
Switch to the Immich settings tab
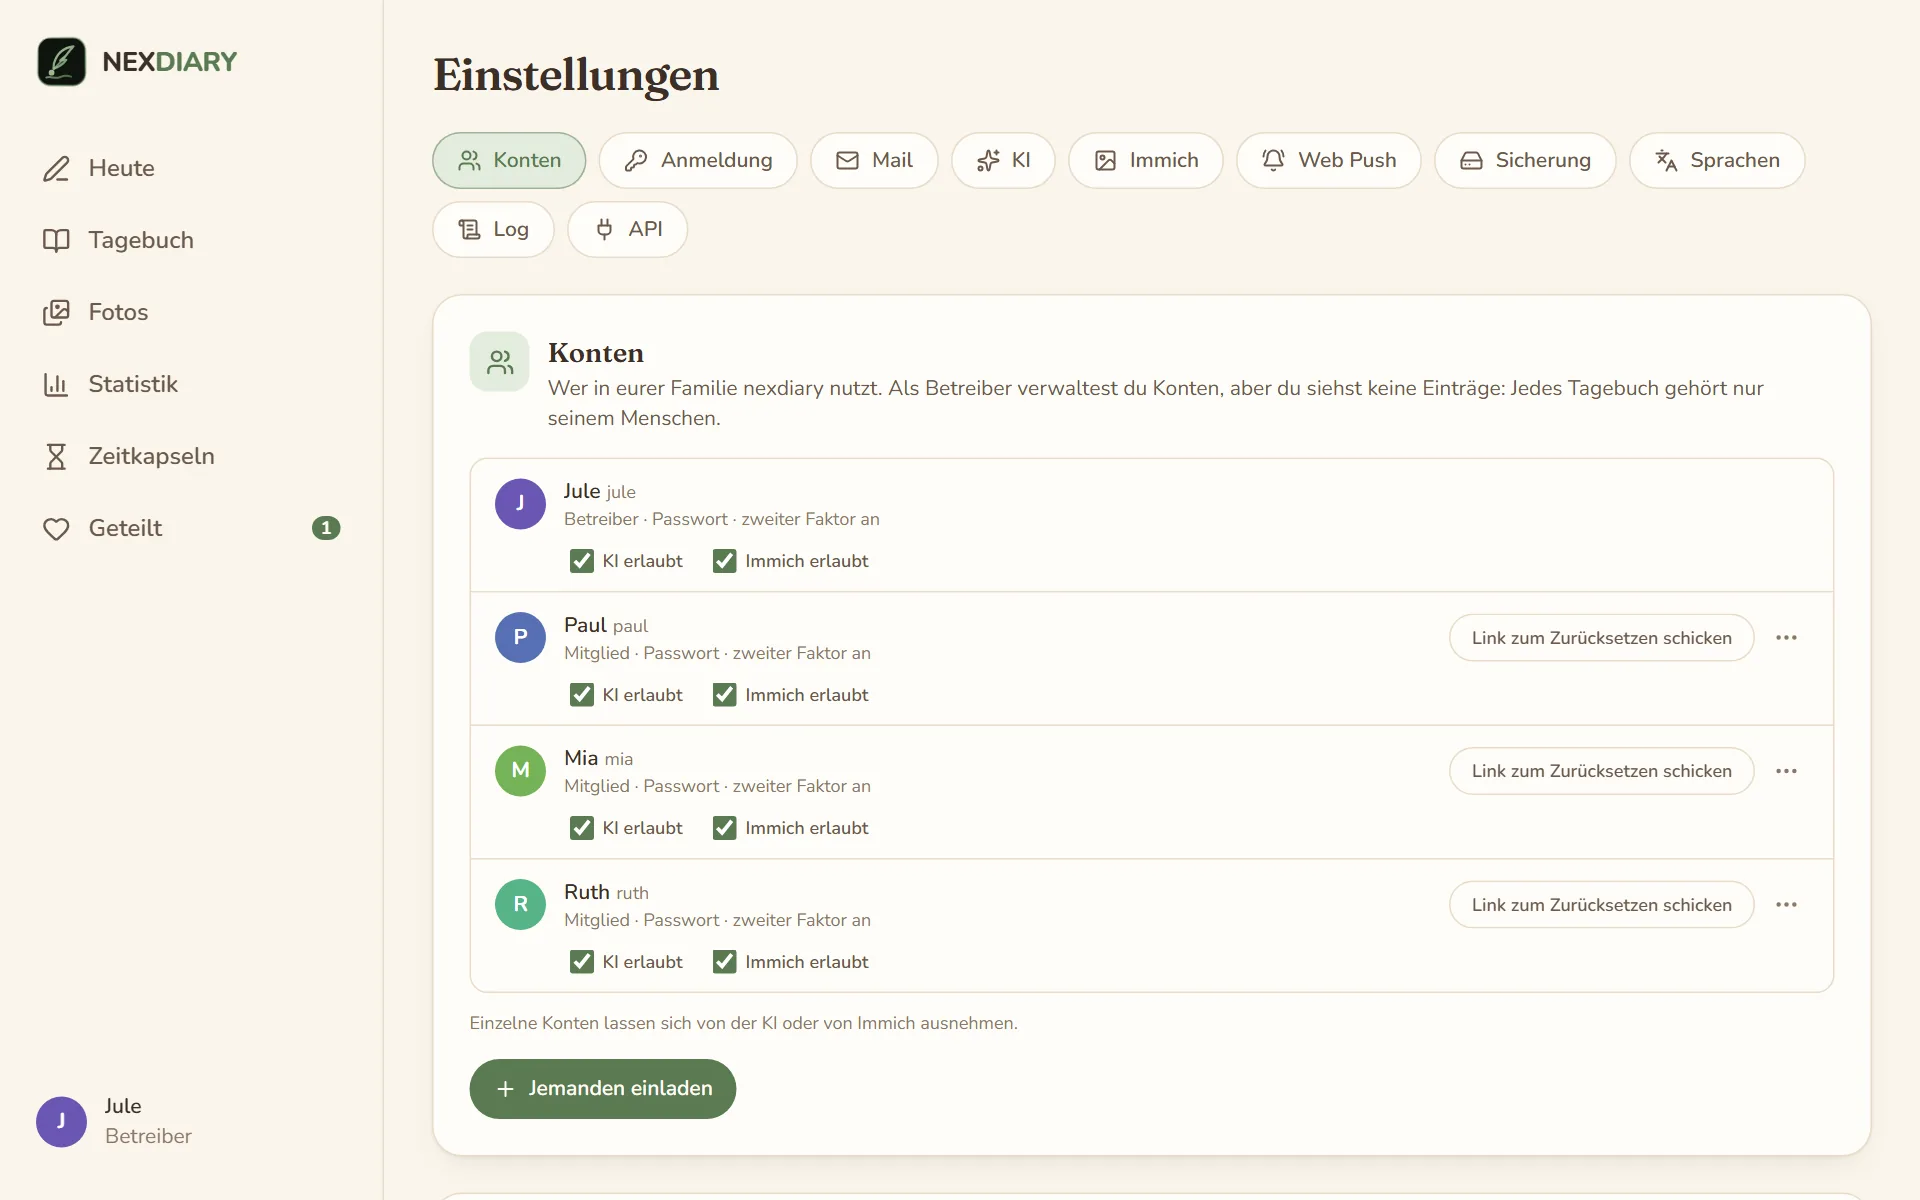[x=1146, y=160]
